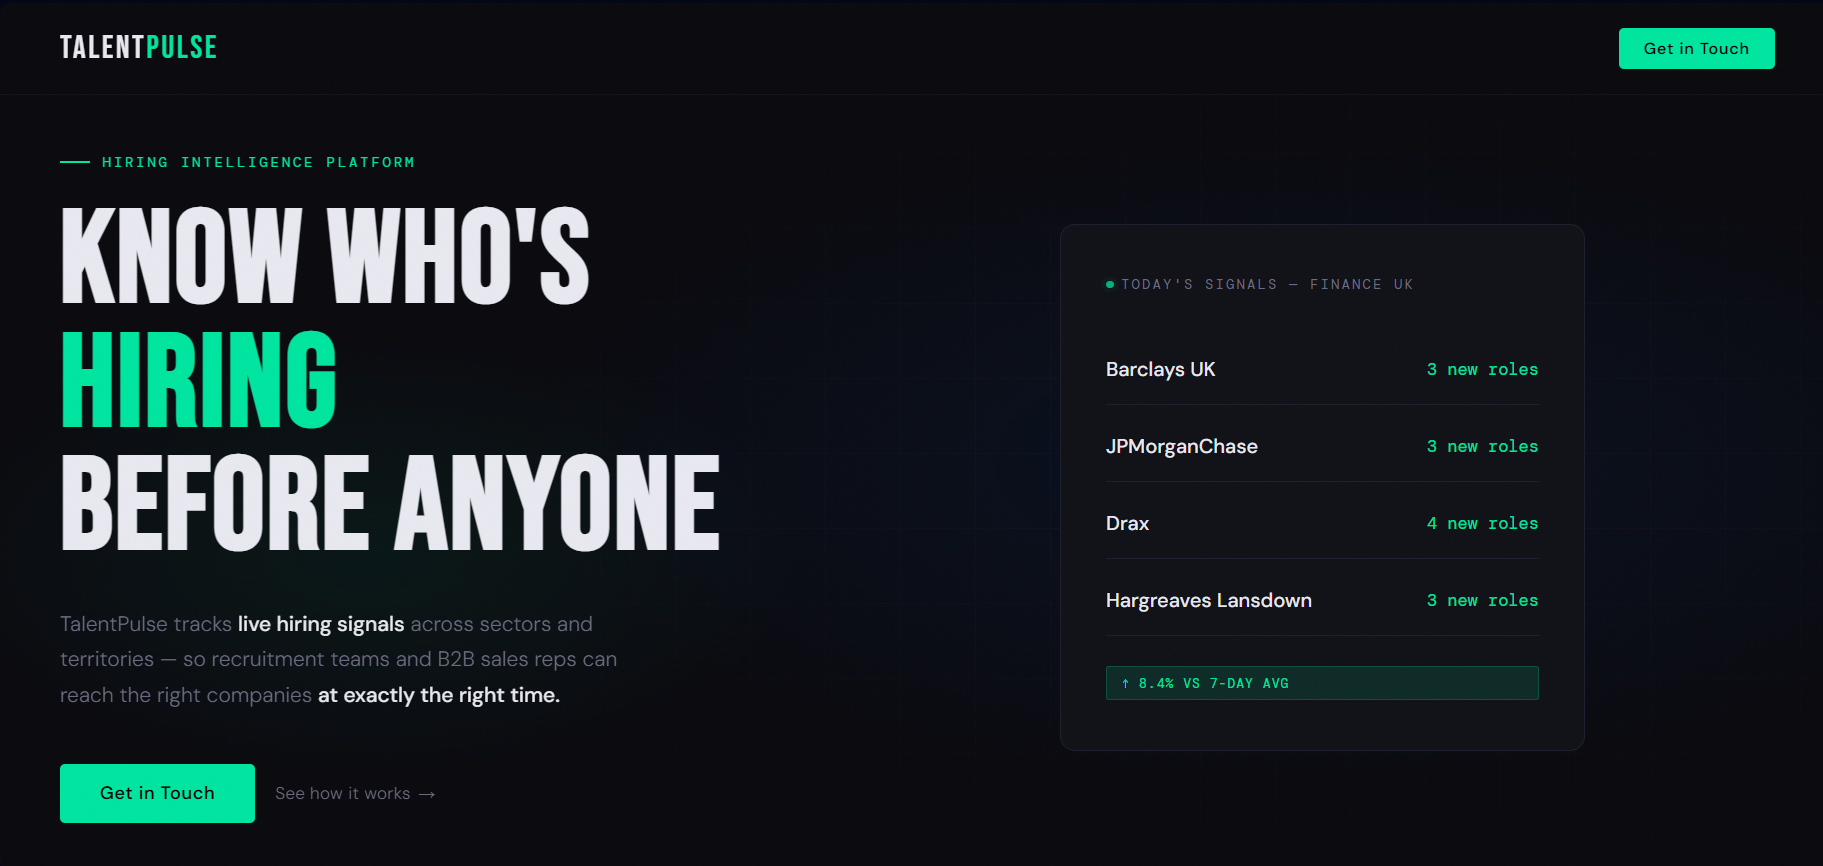Click the green live status dot

[x=1110, y=284]
